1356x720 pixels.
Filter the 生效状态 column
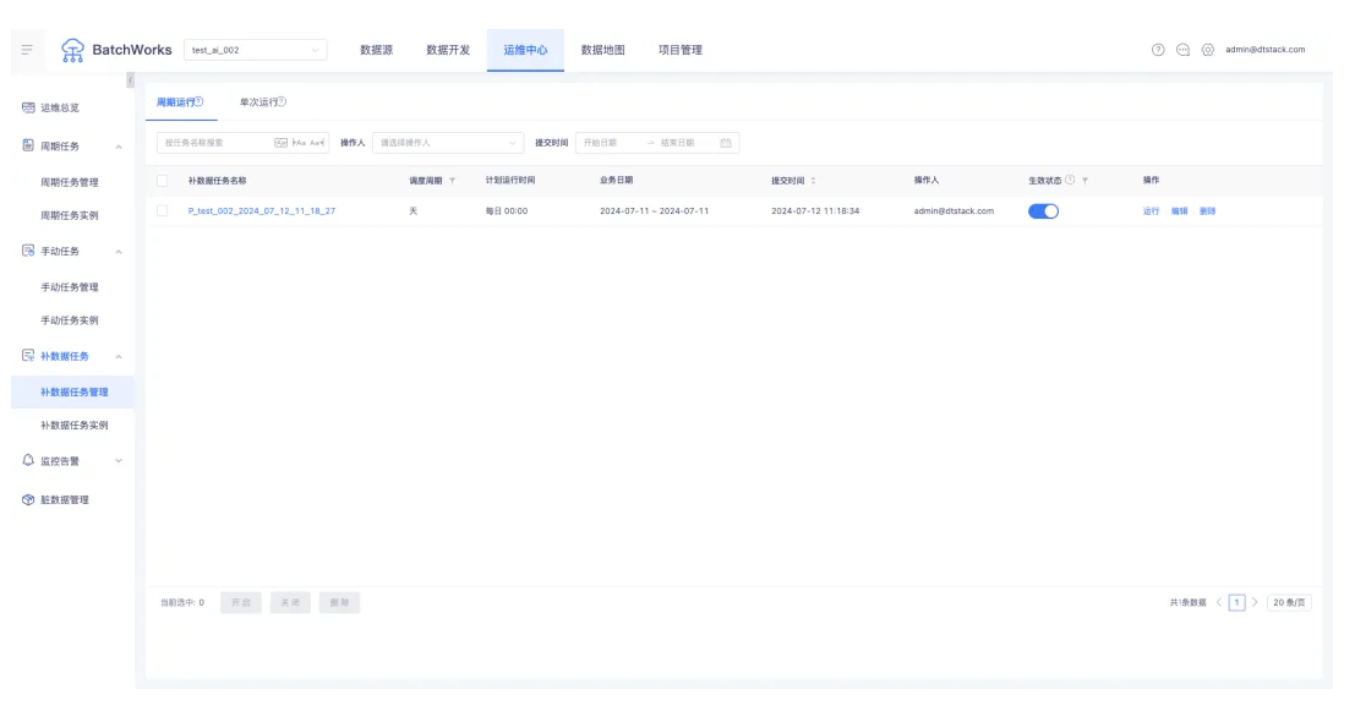pyautogui.click(x=1085, y=181)
